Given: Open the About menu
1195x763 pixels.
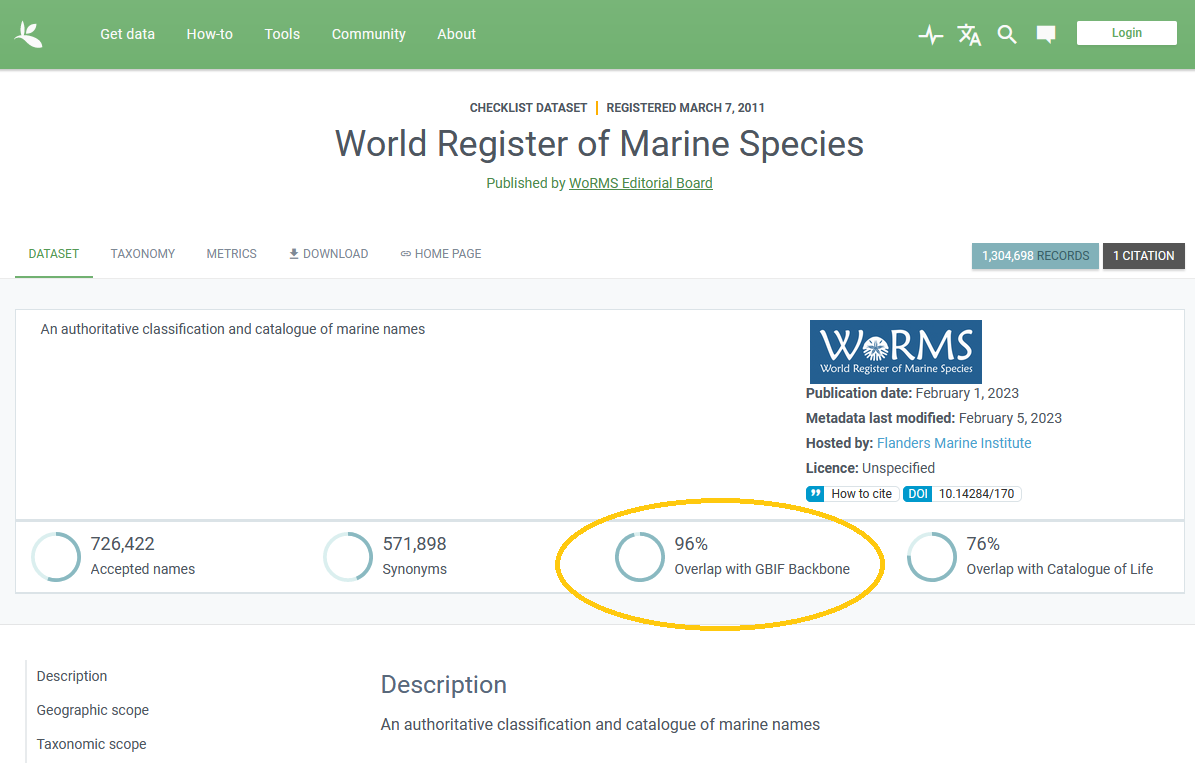Looking at the screenshot, I should pos(457,34).
